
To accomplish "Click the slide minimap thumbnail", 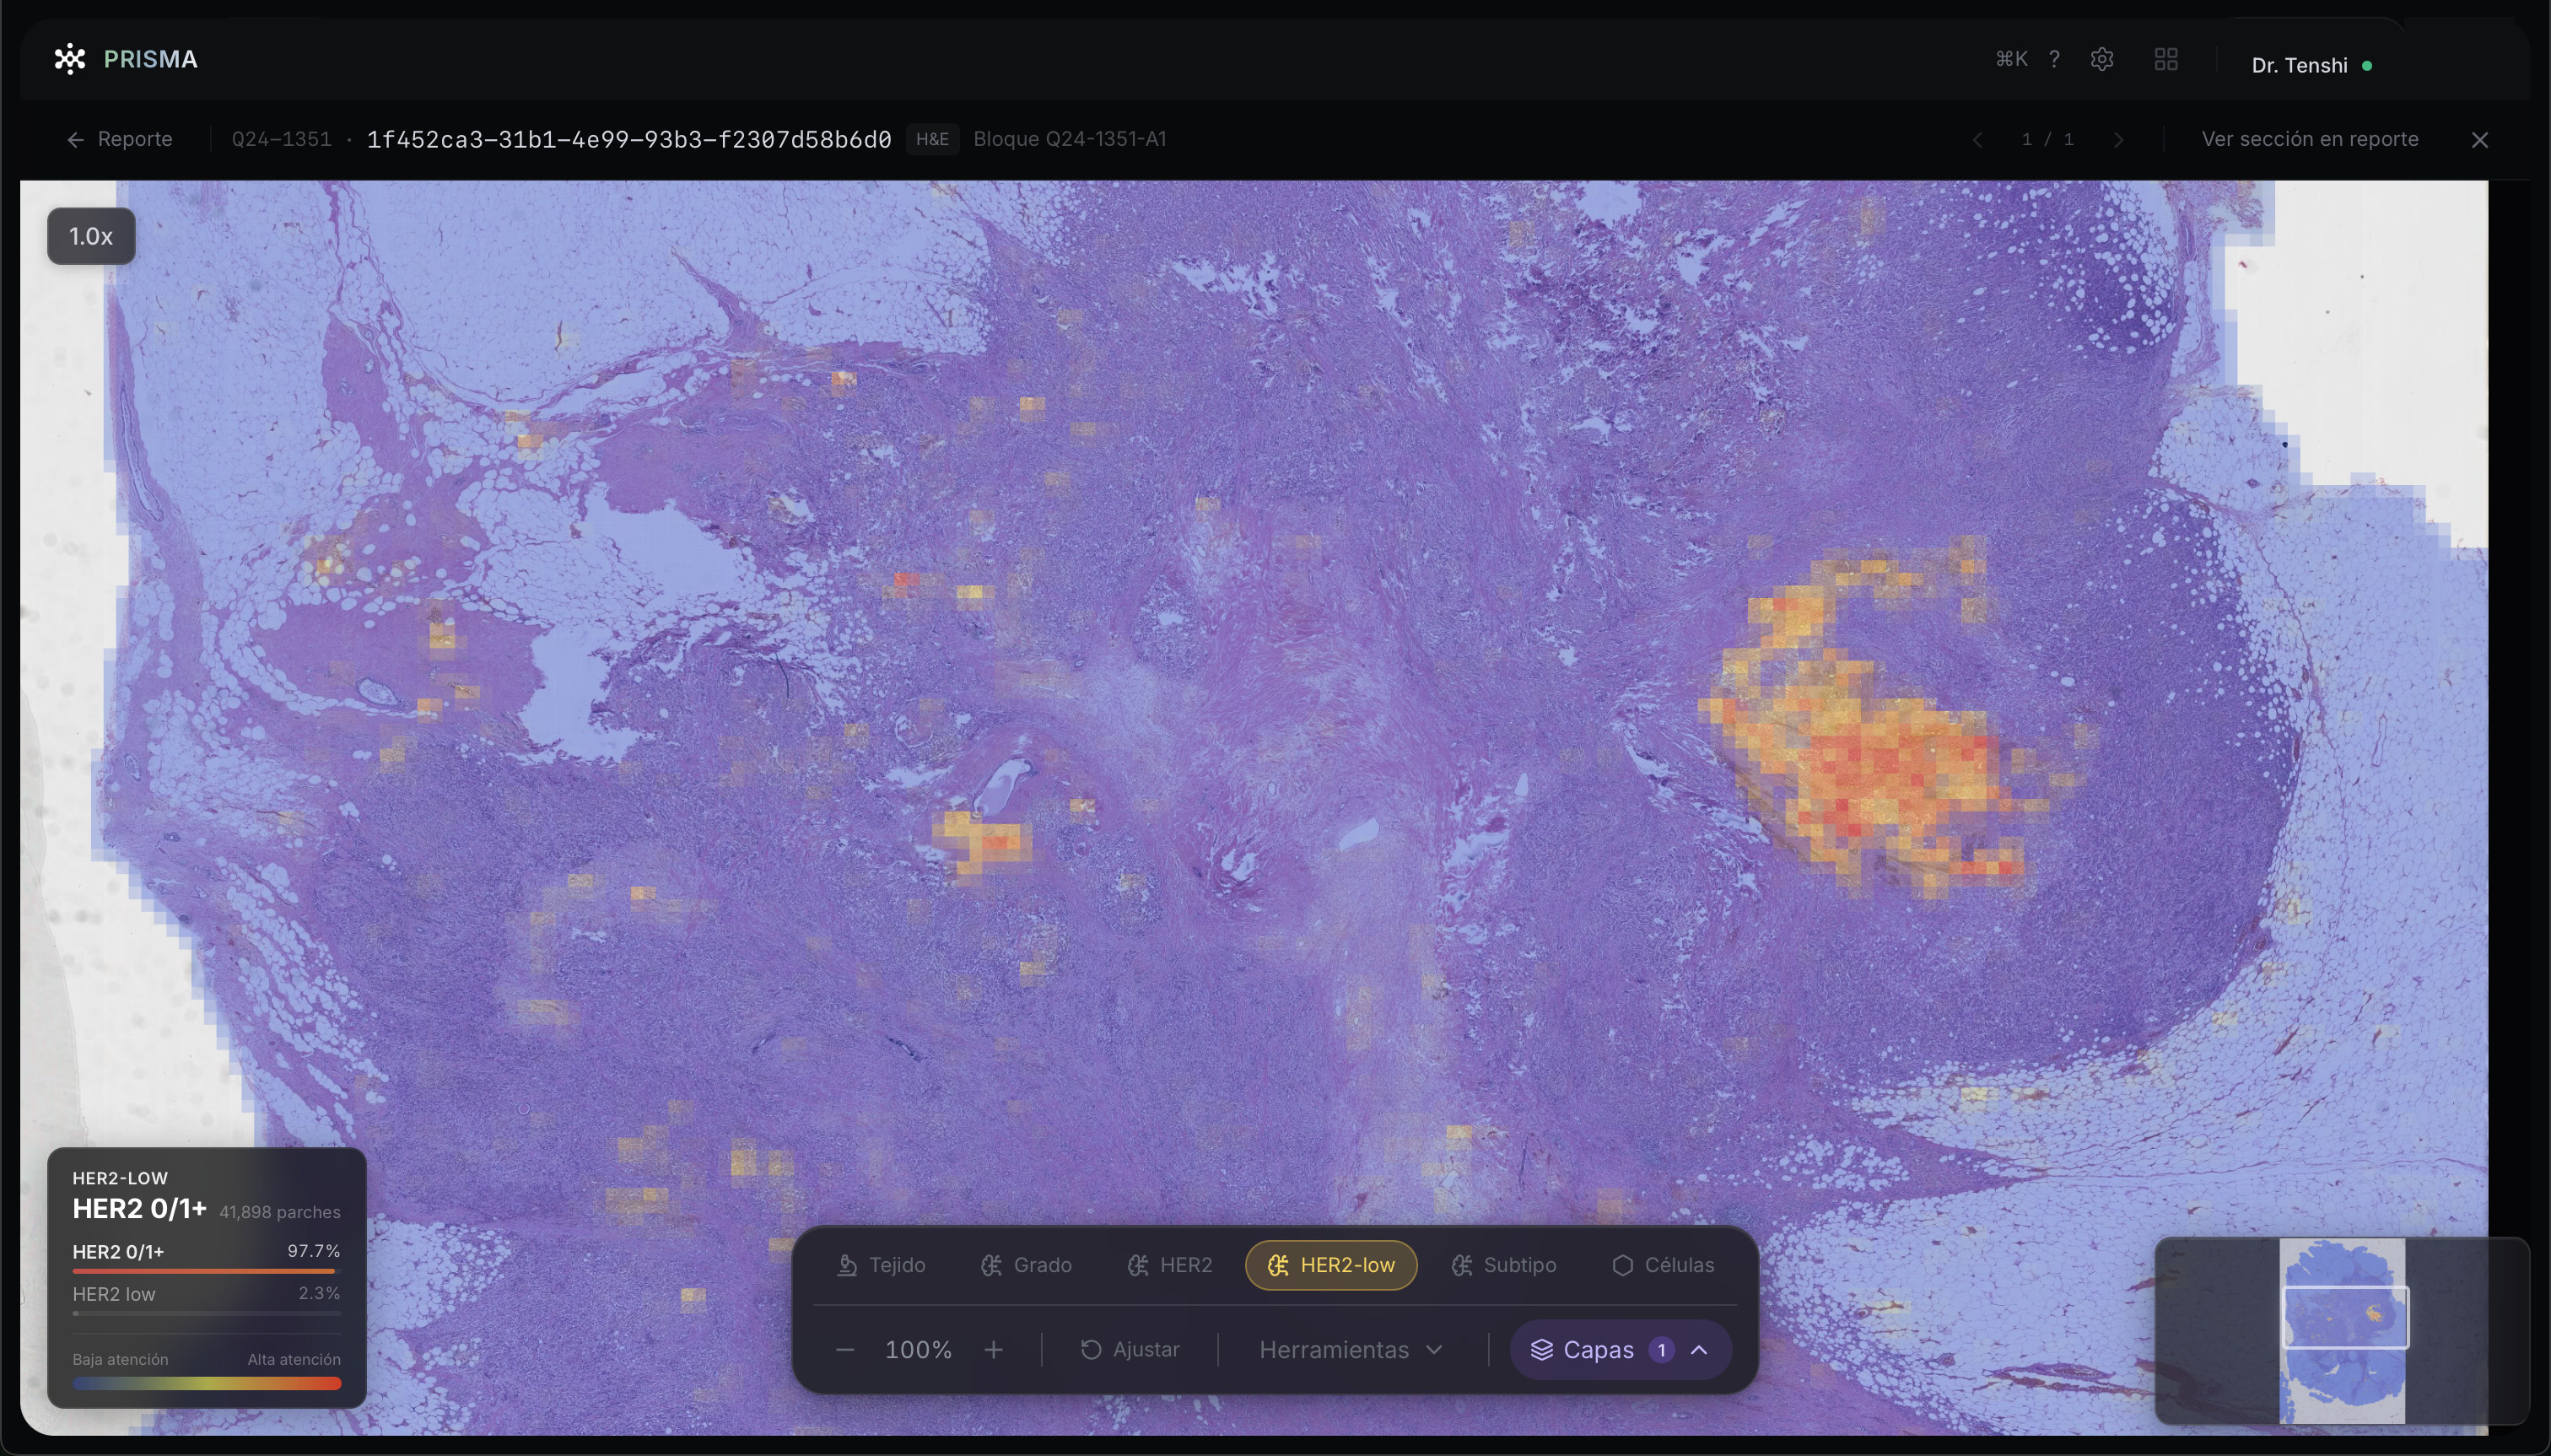I will [2342, 1330].
